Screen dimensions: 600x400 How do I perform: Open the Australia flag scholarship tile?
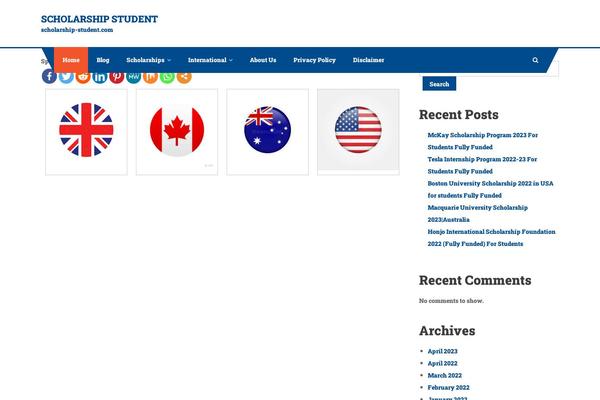[267, 132]
